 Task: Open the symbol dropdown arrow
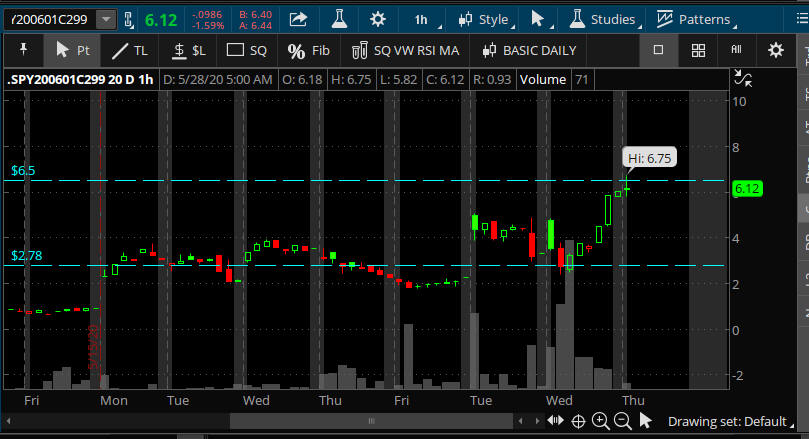(106, 19)
